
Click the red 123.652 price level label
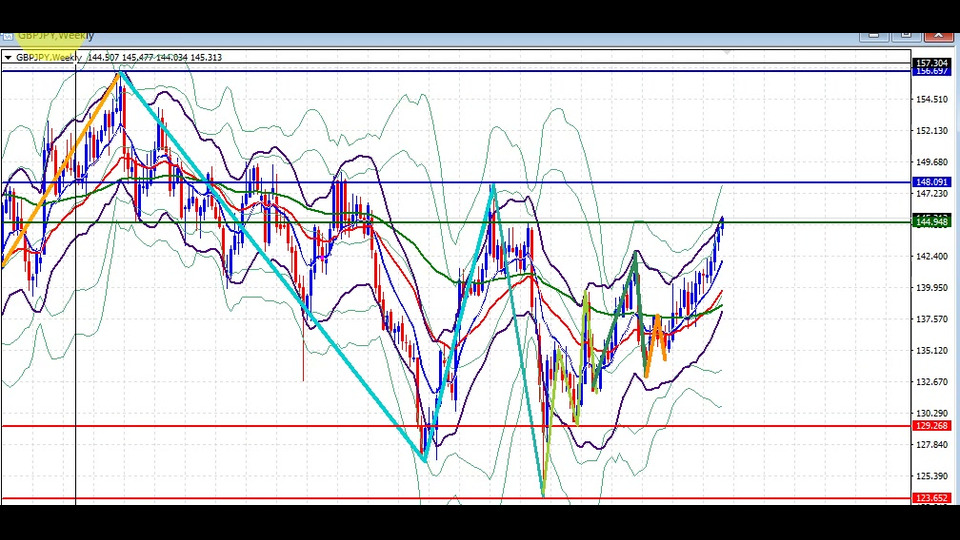click(x=932, y=498)
